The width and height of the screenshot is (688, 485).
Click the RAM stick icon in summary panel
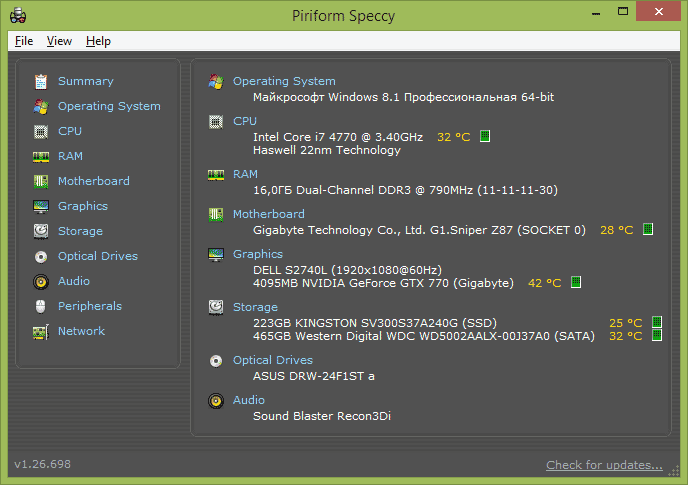click(216, 175)
